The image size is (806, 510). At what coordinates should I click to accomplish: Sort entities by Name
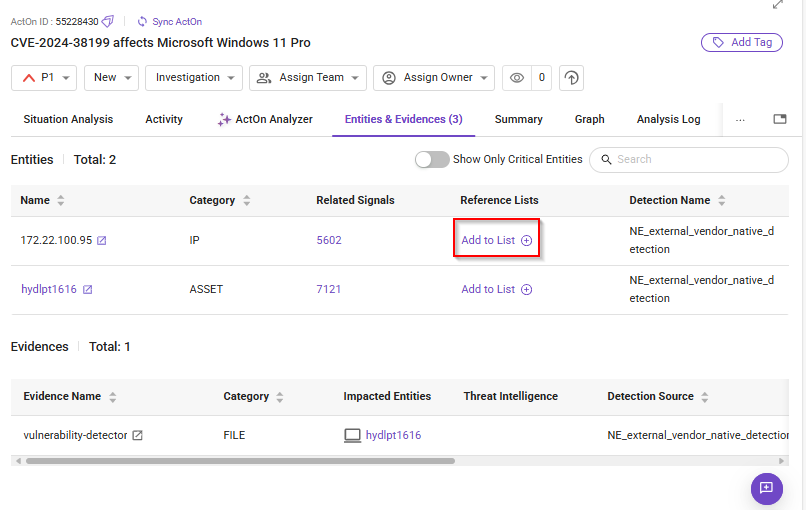click(x=61, y=200)
